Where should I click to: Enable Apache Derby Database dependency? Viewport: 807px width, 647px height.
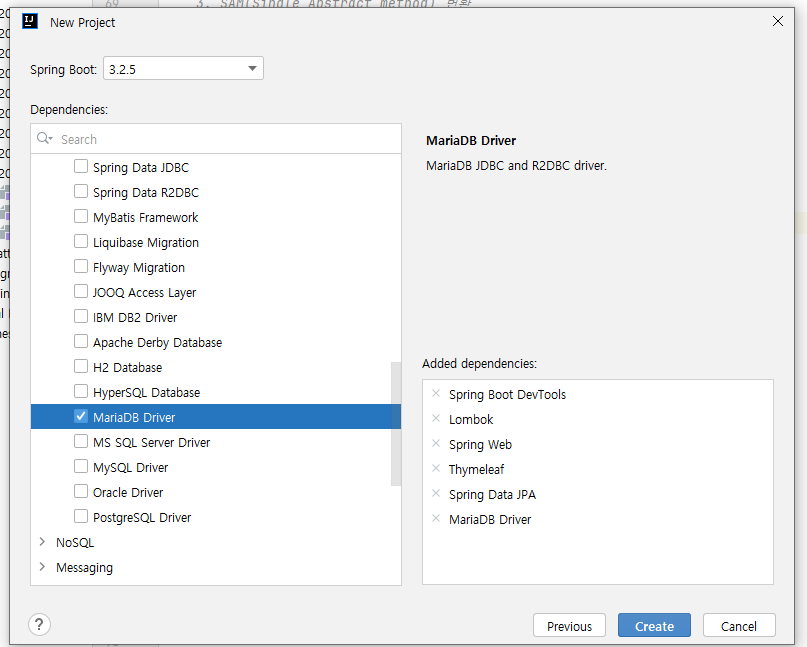coord(81,341)
